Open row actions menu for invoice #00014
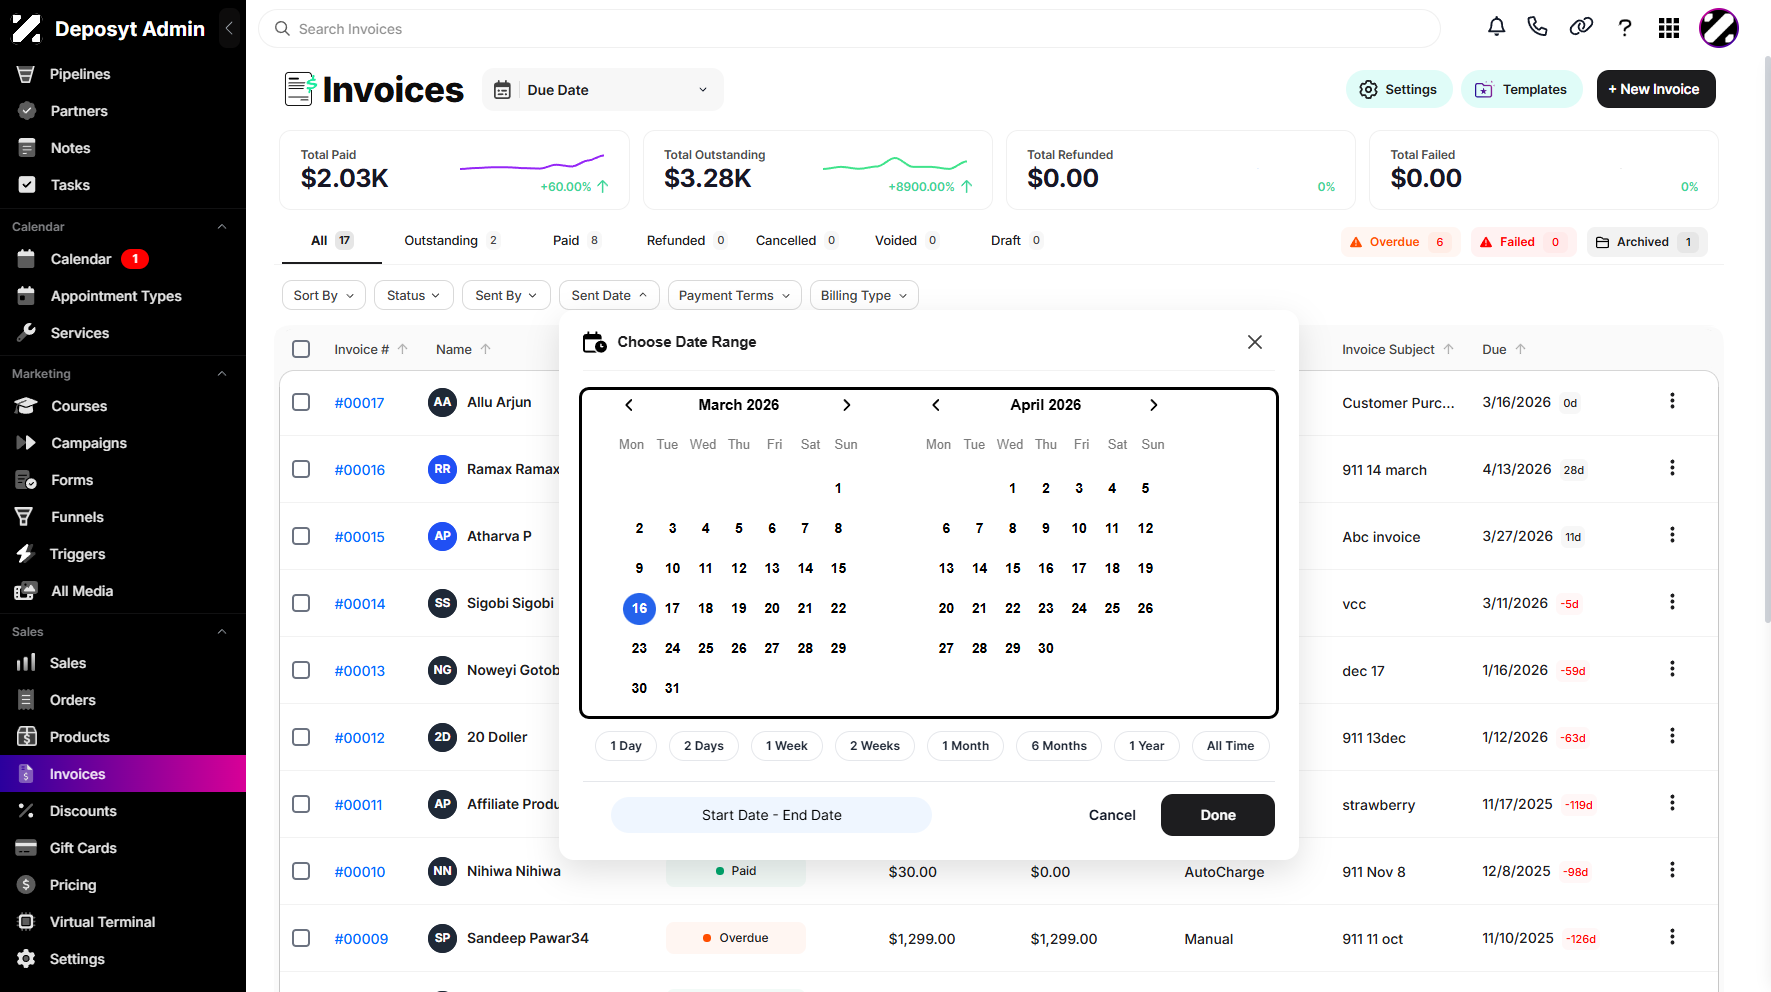This screenshot has height=992, width=1771. click(x=1672, y=602)
